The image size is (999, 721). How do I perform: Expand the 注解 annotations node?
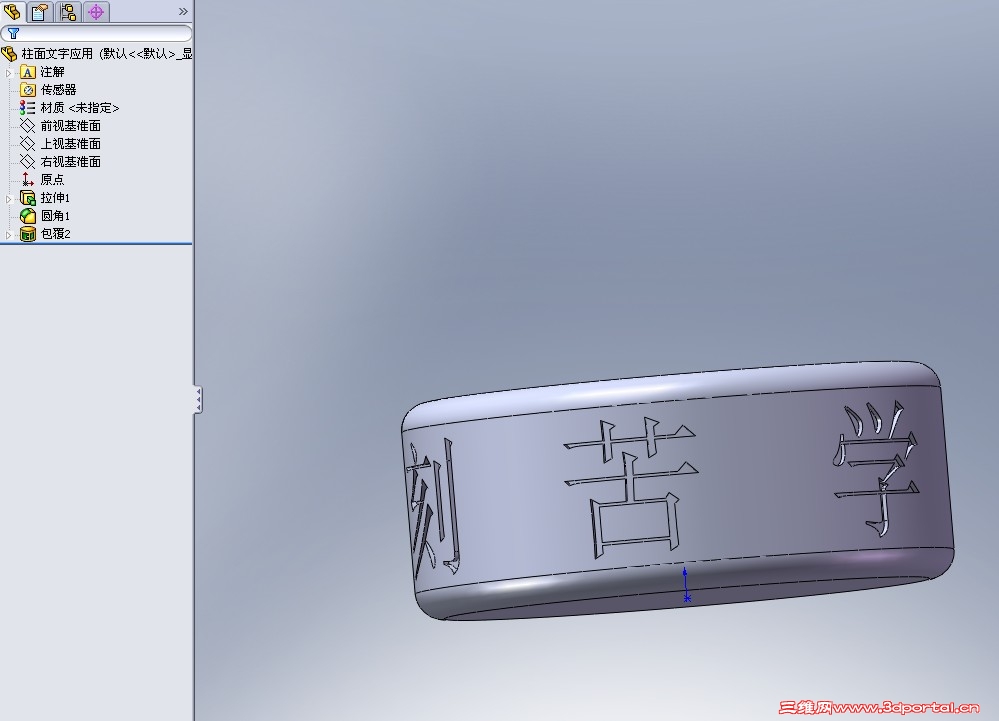[8, 73]
